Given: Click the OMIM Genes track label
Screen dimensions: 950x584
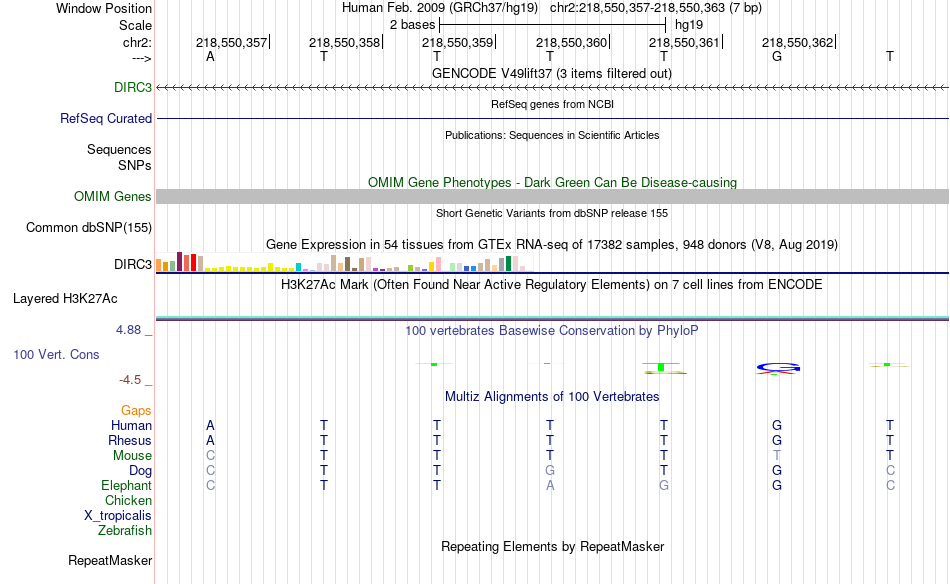Looking at the screenshot, I should [113, 197].
